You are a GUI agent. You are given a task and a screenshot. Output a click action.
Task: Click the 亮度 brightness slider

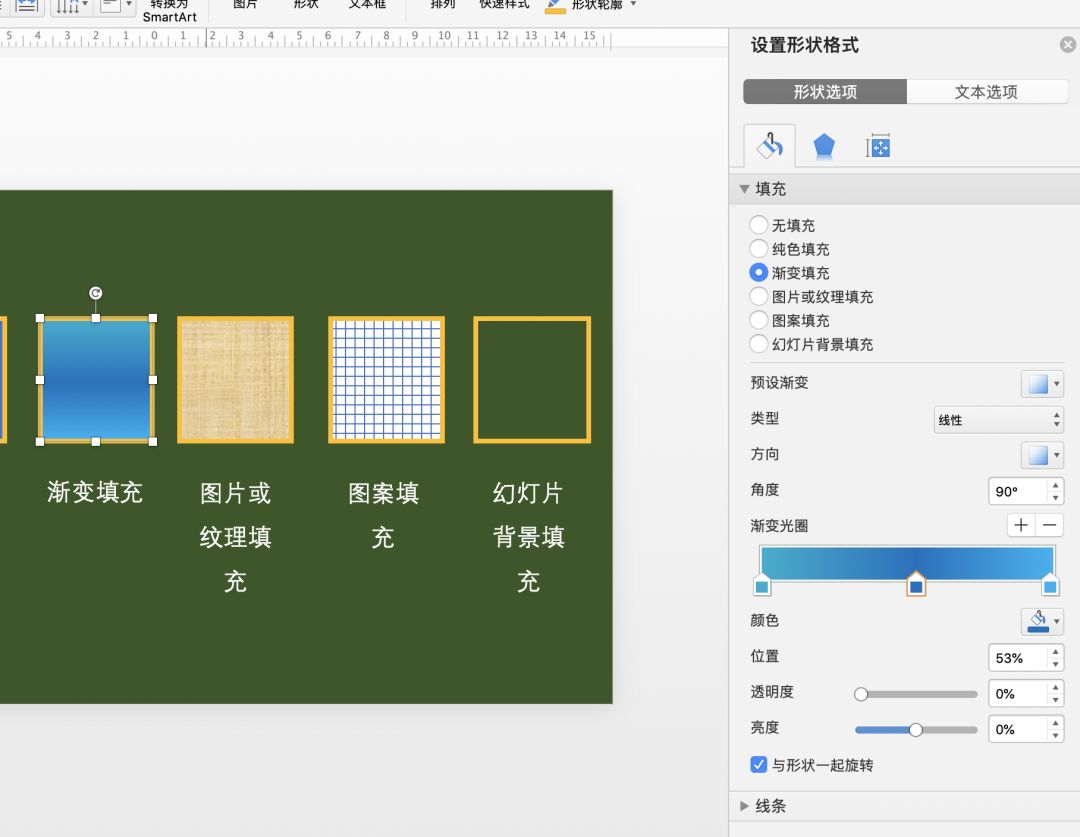click(916, 730)
